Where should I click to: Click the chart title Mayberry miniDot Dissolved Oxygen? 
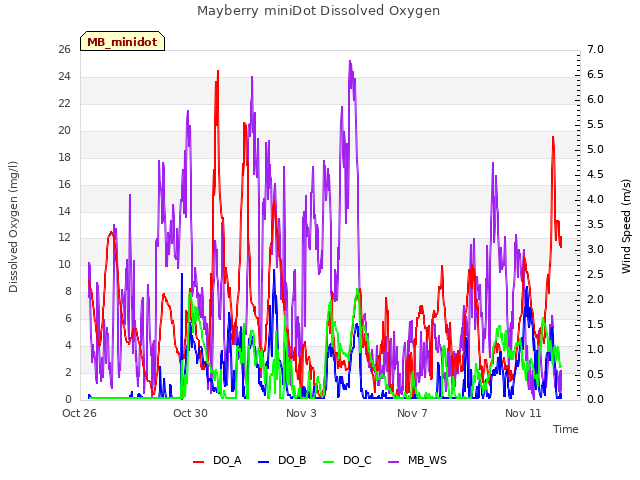[x=318, y=11]
